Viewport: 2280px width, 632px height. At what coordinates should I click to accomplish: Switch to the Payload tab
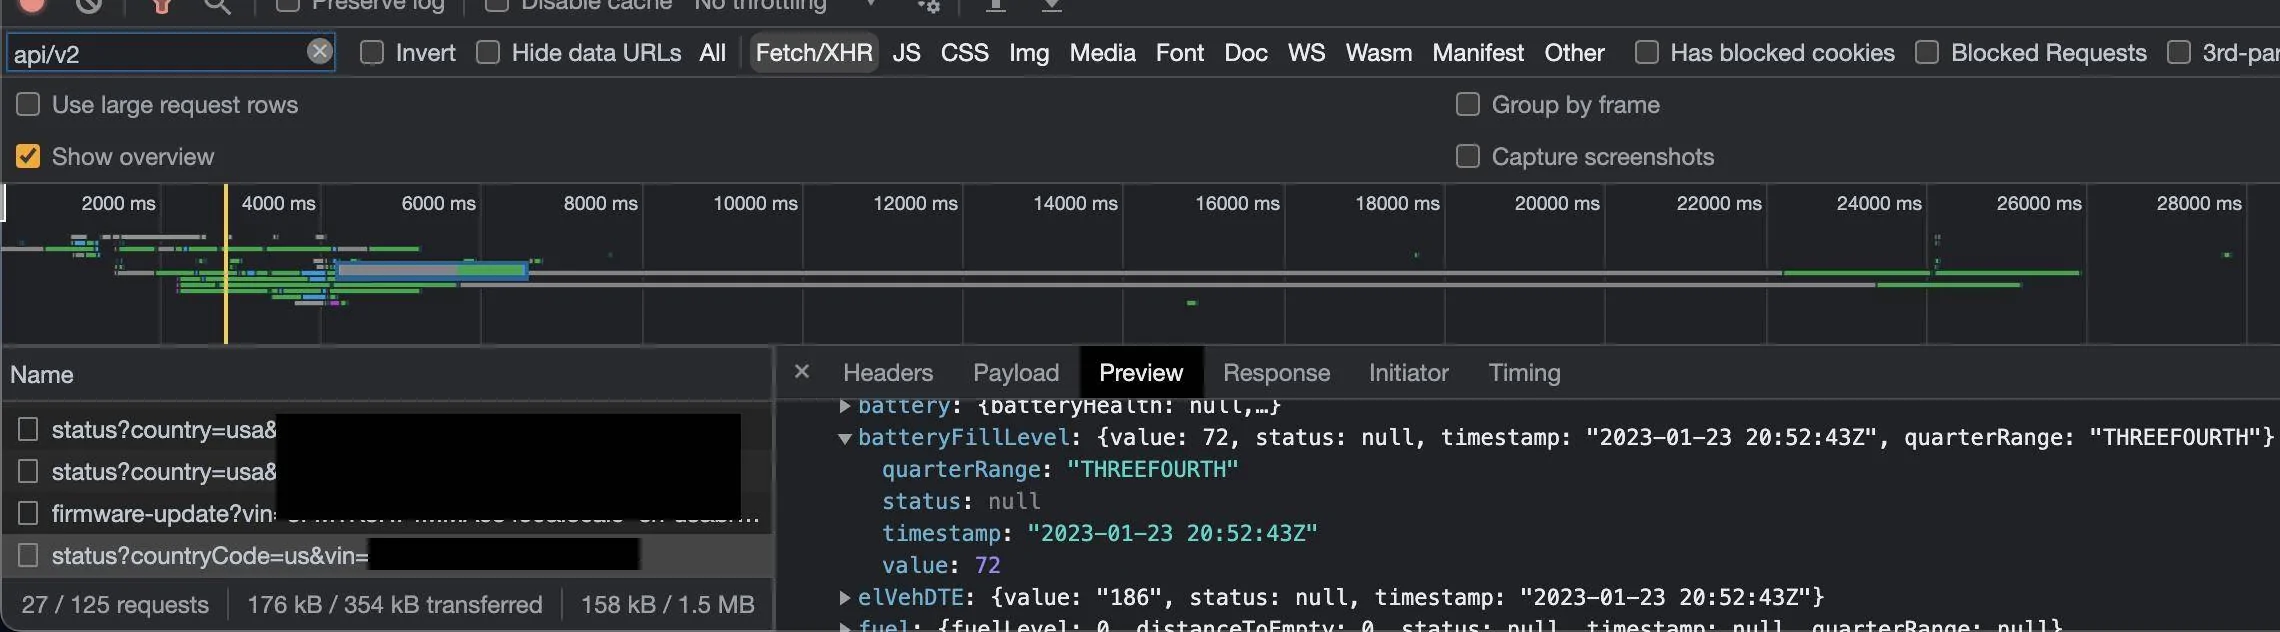tap(1016, 373)
